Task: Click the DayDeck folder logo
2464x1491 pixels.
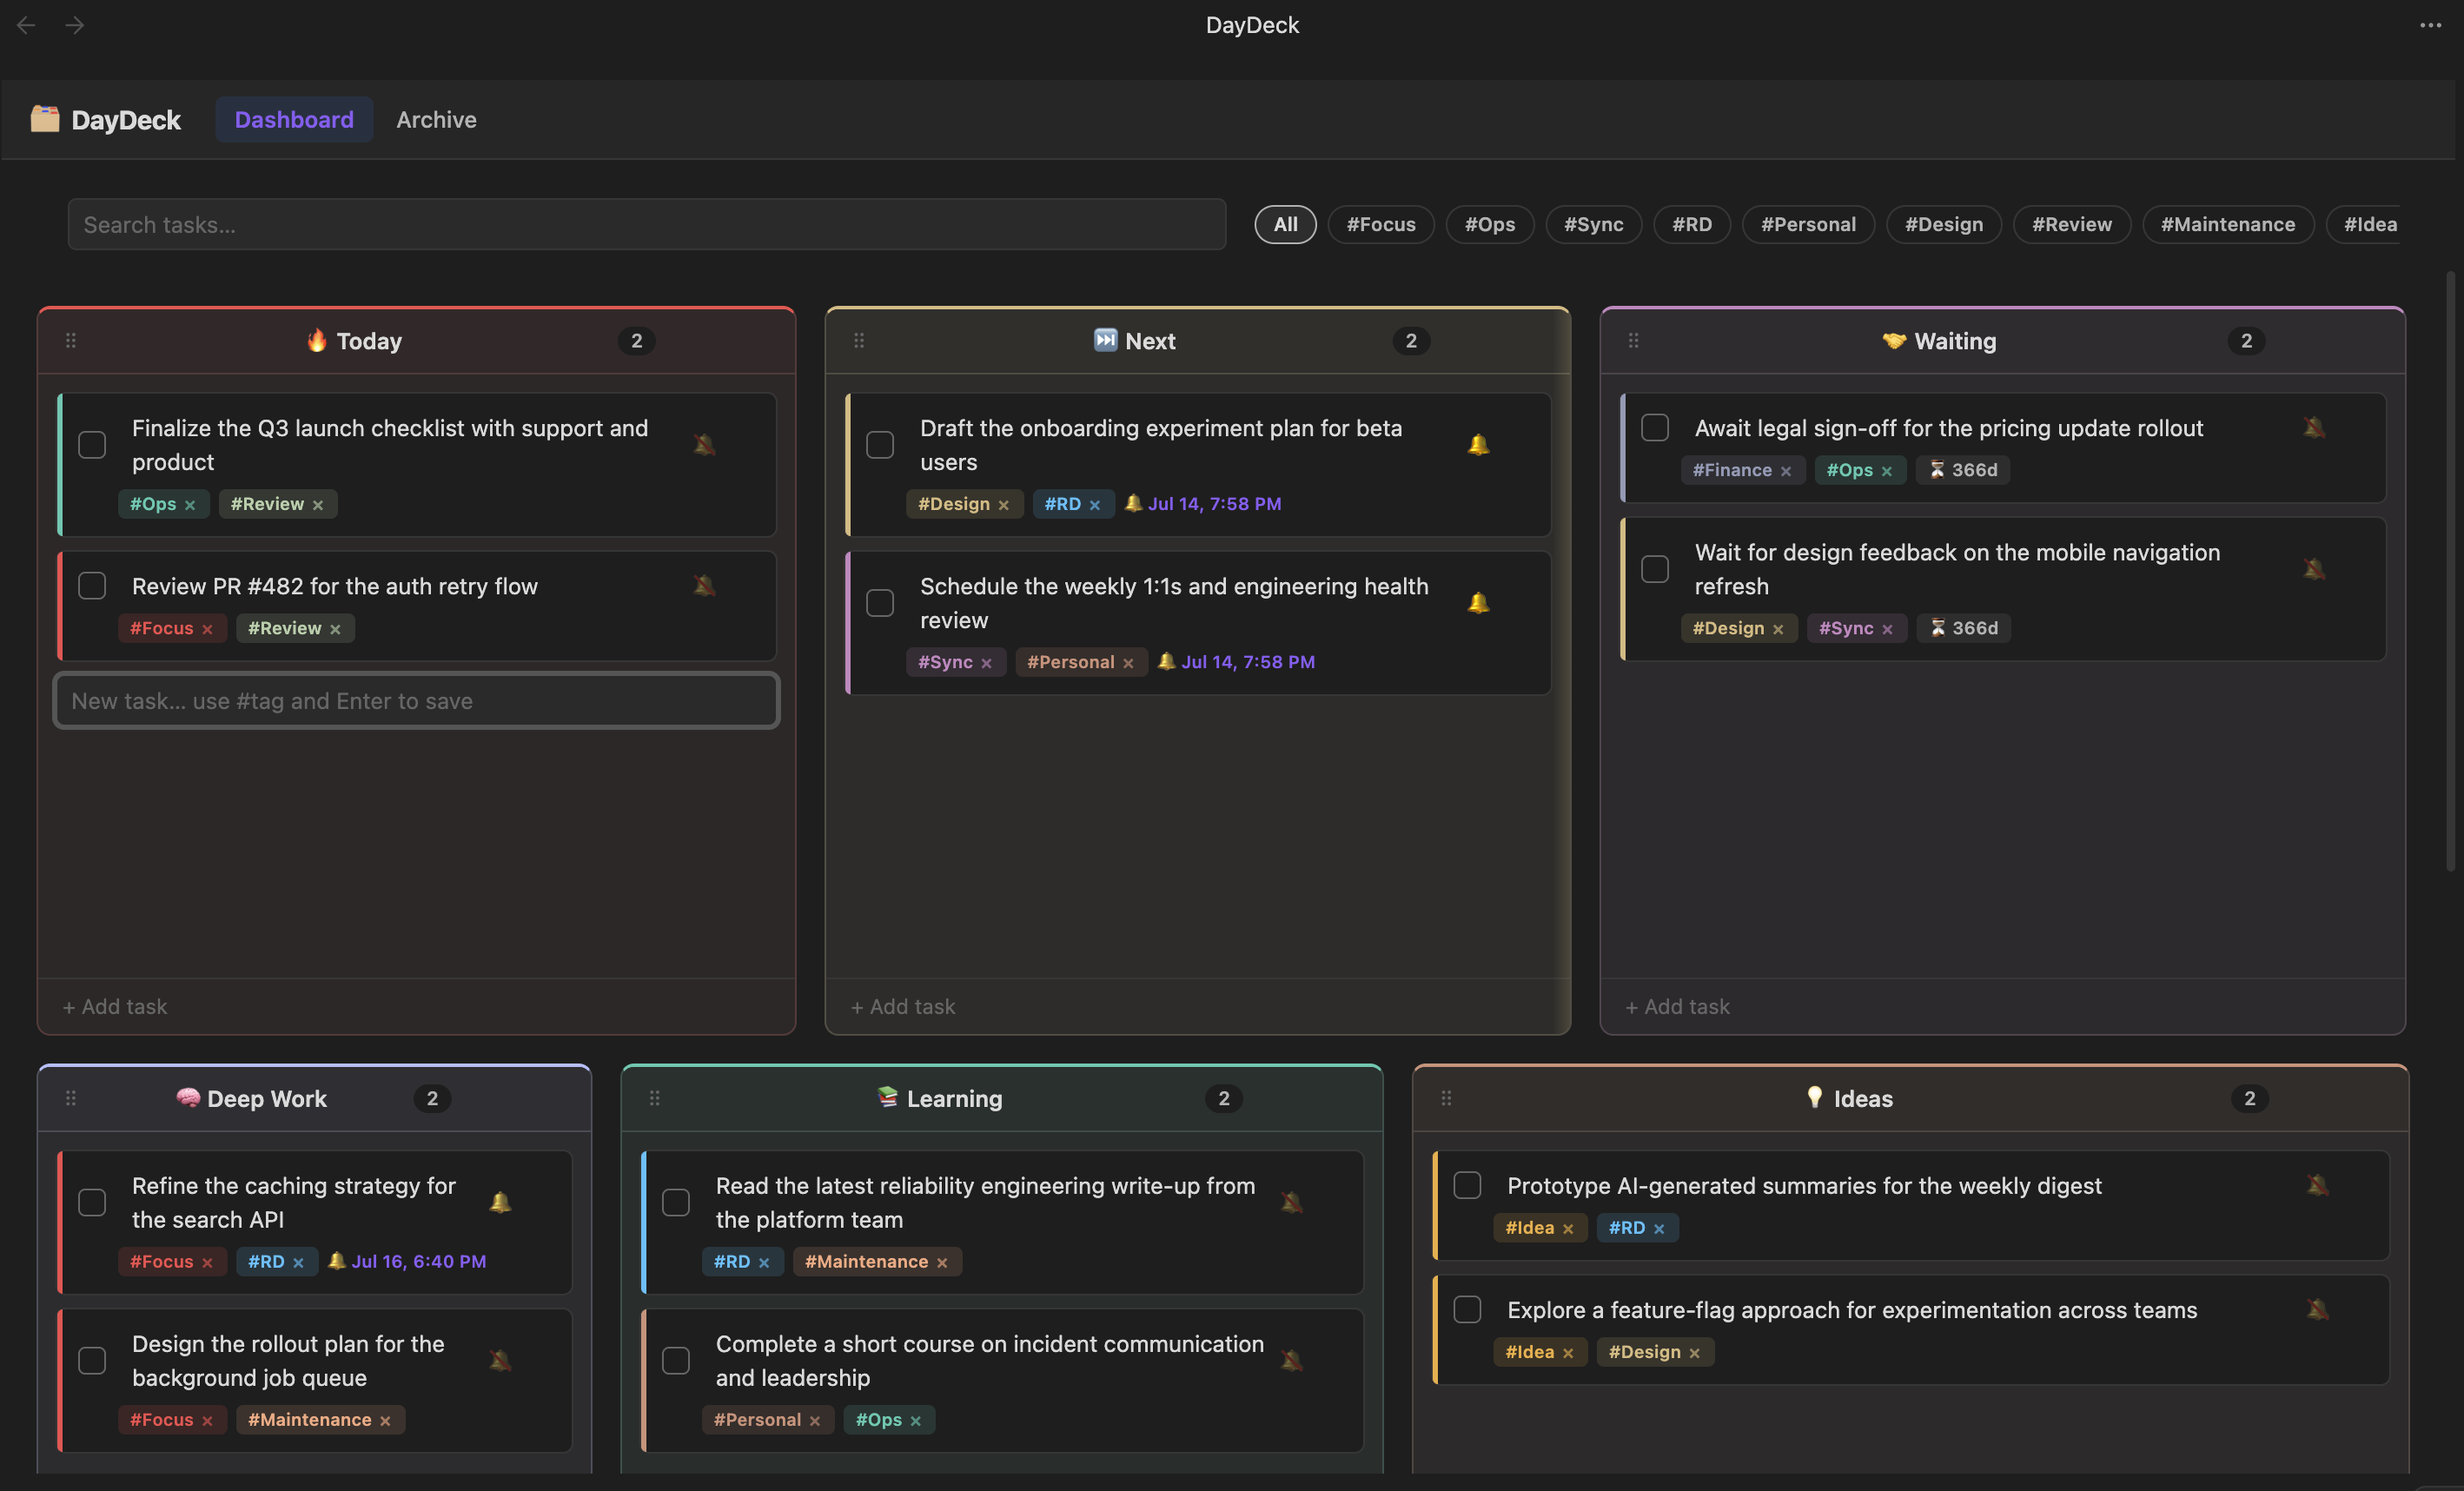Action: click(44, 119)
